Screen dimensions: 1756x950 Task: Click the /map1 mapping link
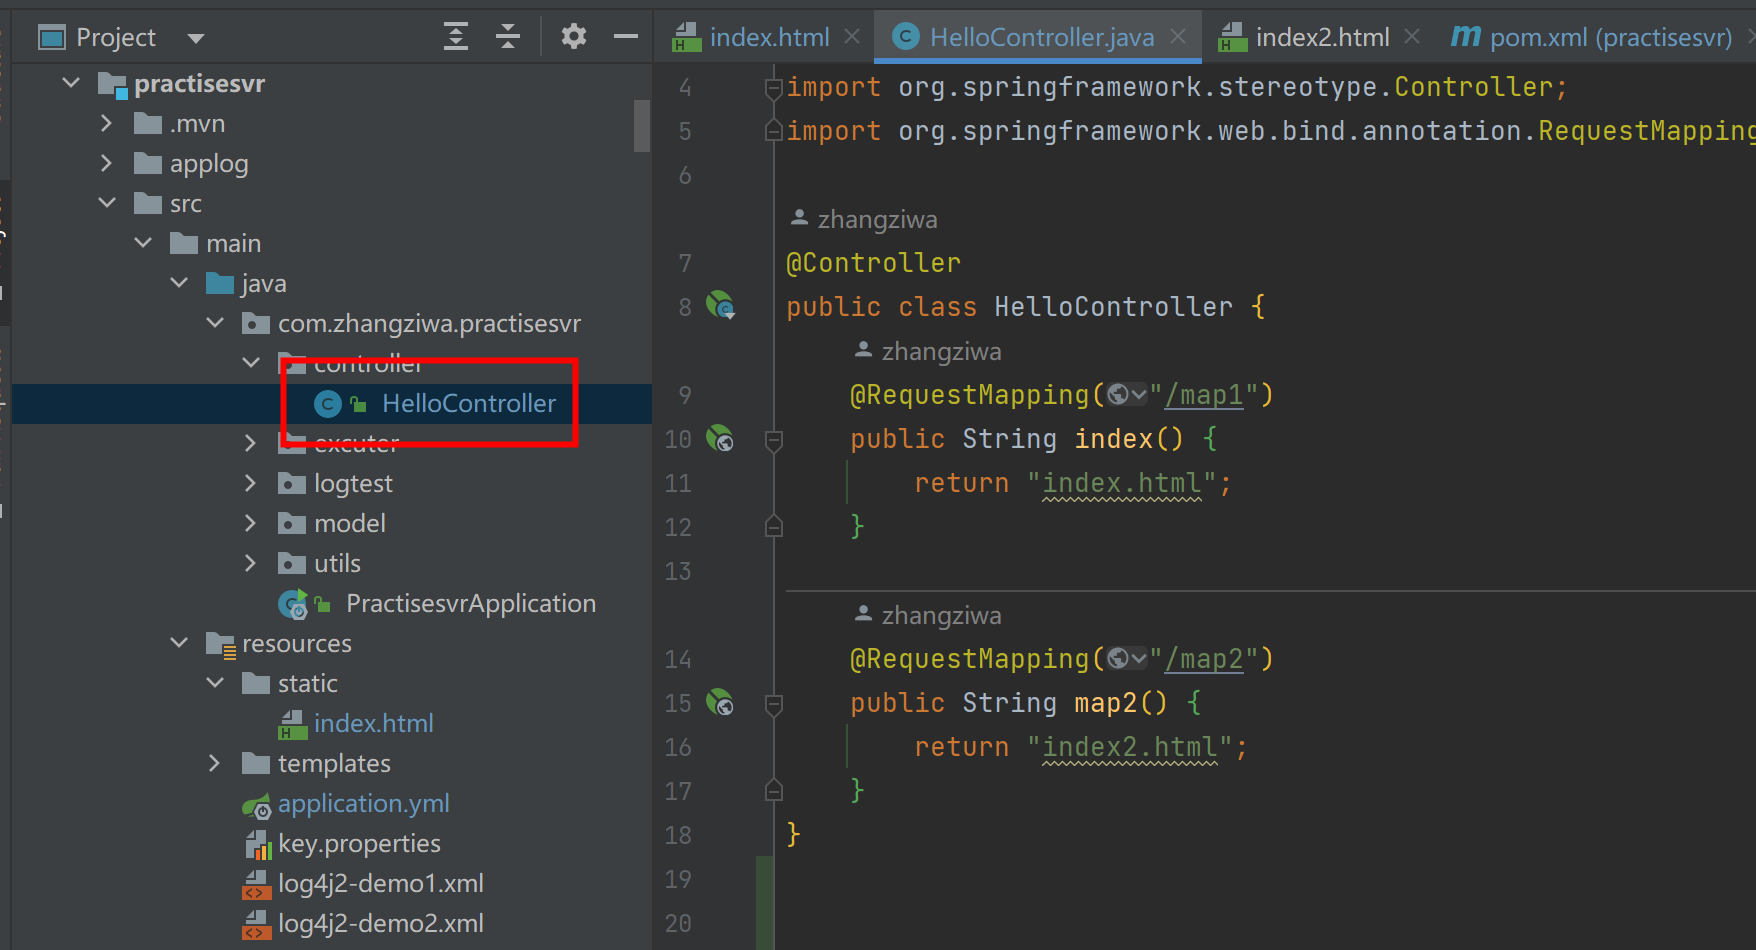1204,395
